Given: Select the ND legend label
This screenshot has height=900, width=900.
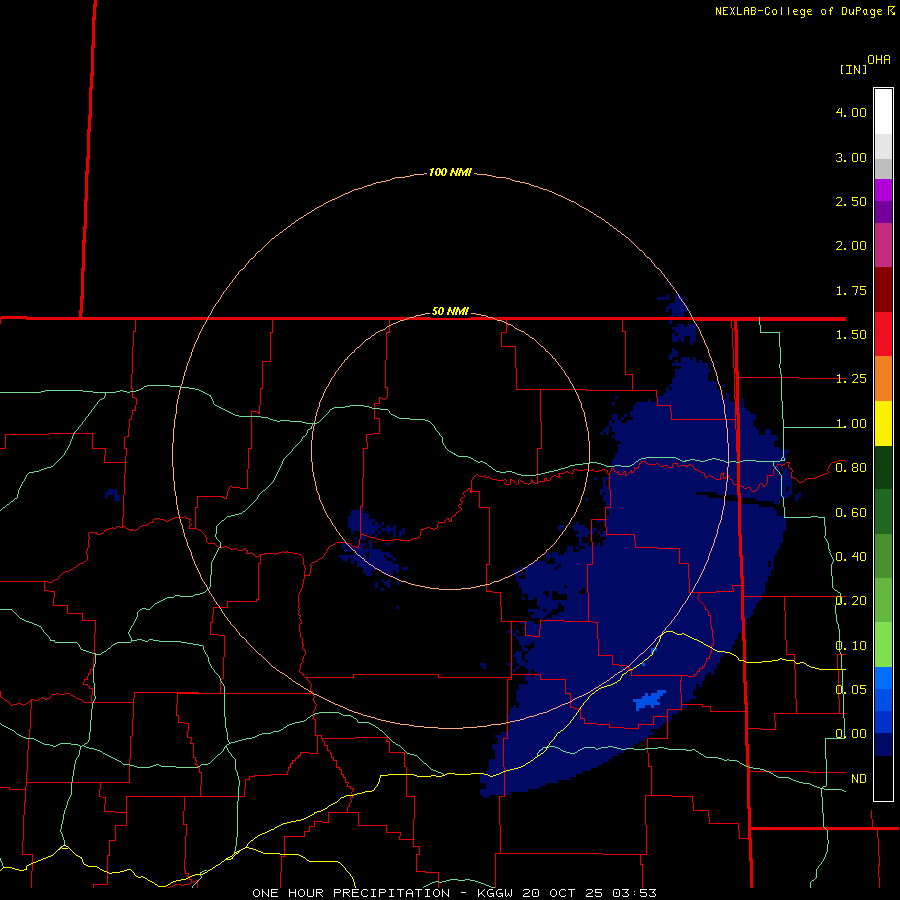Looking at the screenshot, I should (859, 779).
